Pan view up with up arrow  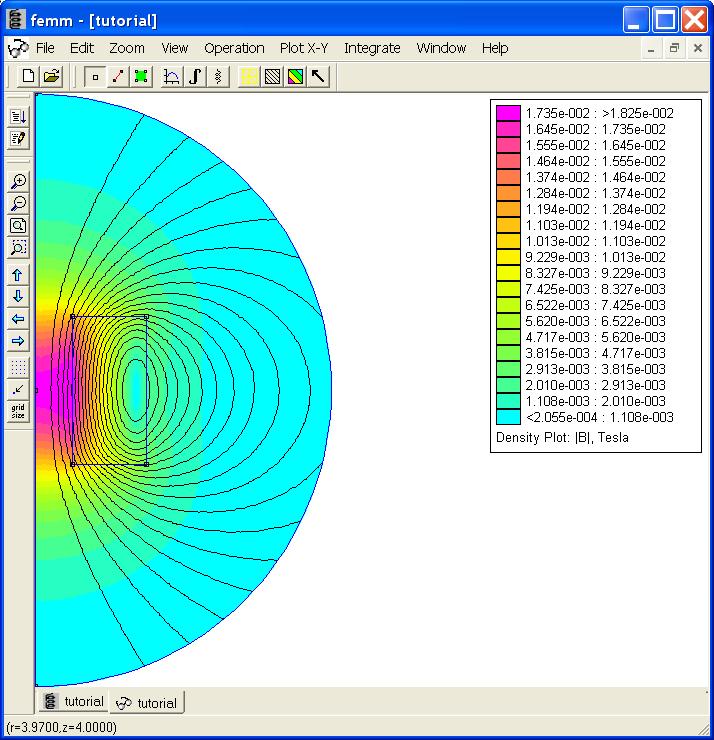tap(18, 275)
